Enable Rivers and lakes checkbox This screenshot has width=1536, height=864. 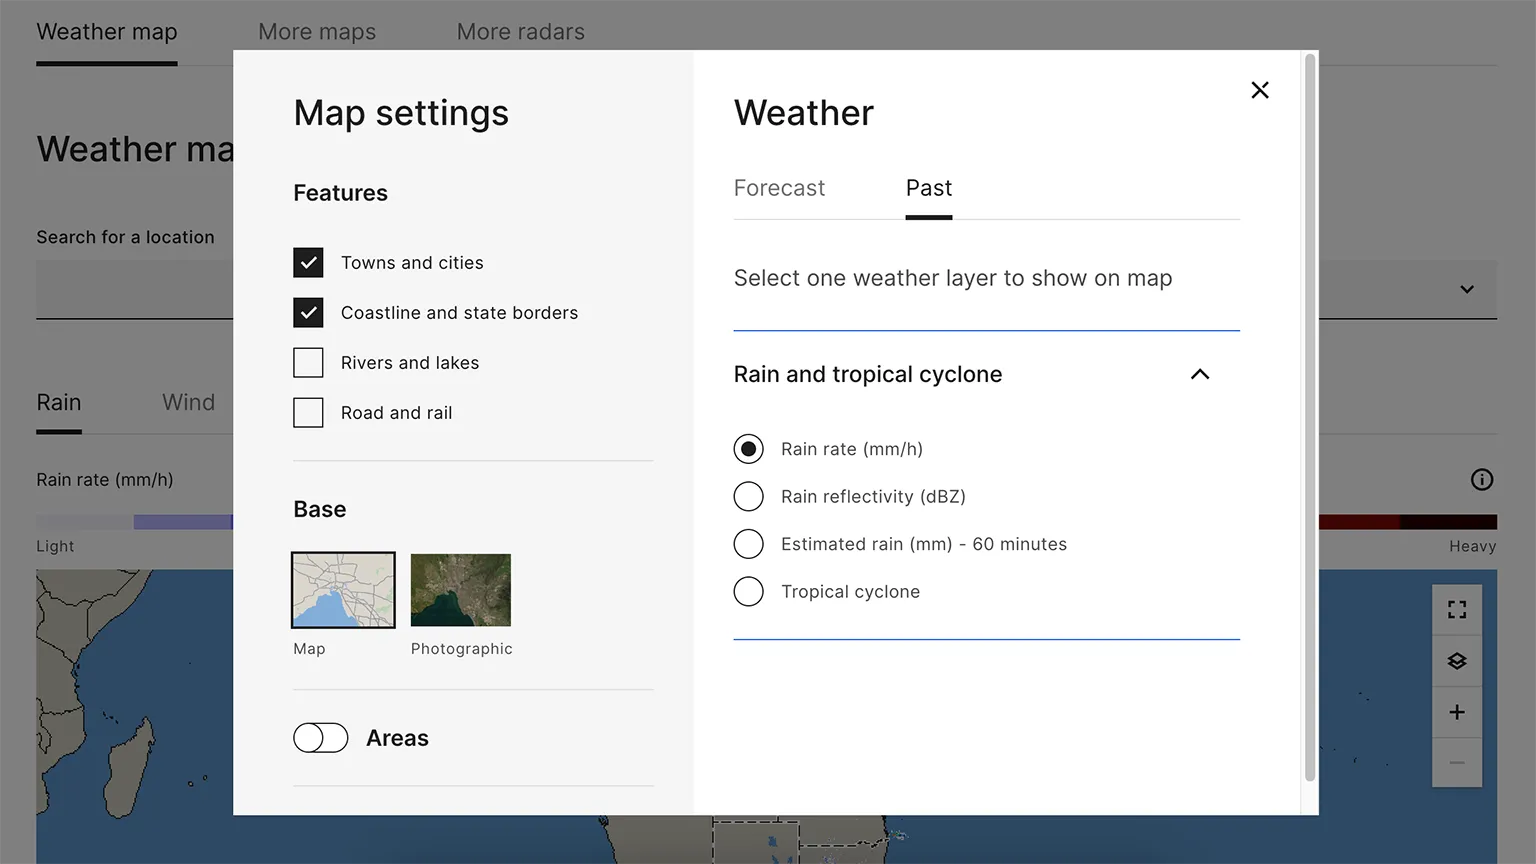pos(308,363)
